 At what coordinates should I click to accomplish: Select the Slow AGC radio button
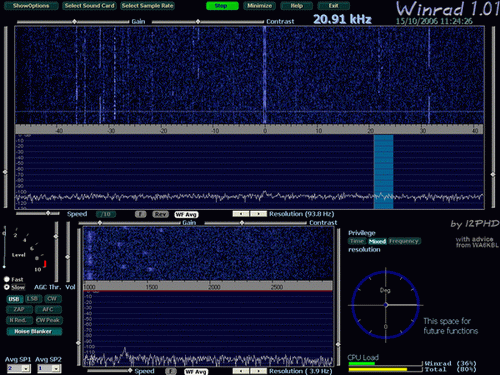(x=7, y=287)
